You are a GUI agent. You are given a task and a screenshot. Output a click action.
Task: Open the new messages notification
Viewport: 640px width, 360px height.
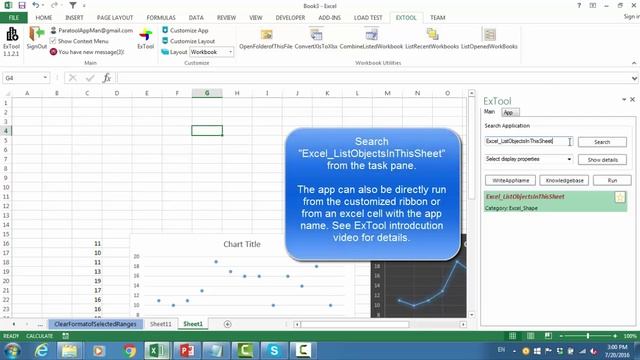(x=87, y=52)
